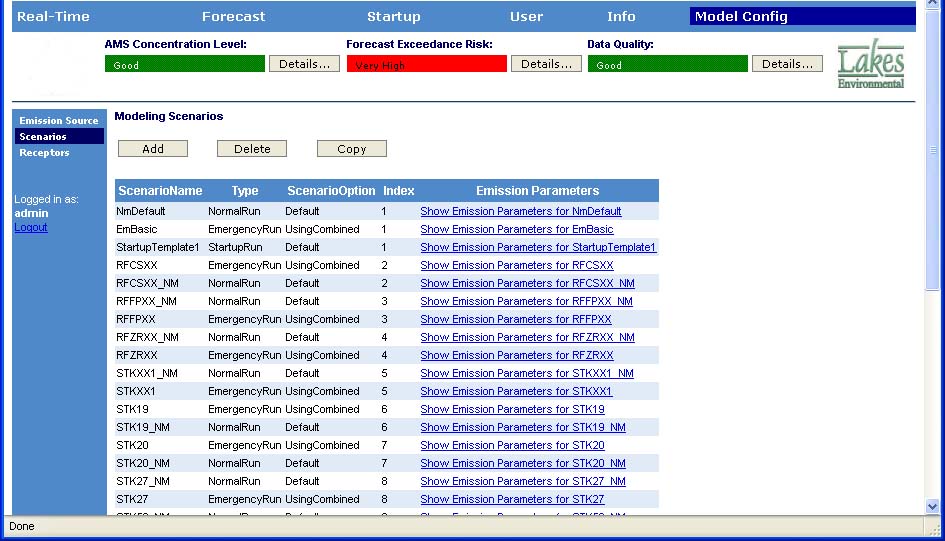945x541 pixels.
Task: Open Details for Forecast Exceedance Risk
Action: pyautogui.click(x=546, y=64)
